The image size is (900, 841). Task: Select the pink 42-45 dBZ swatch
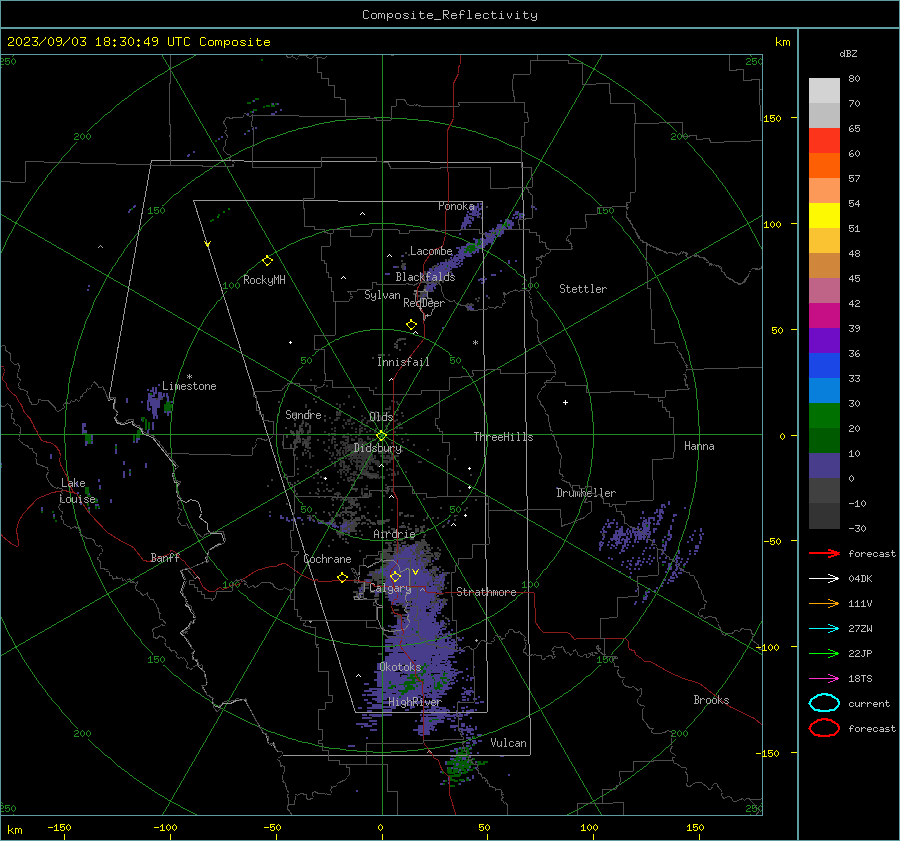tap(824, 291)
